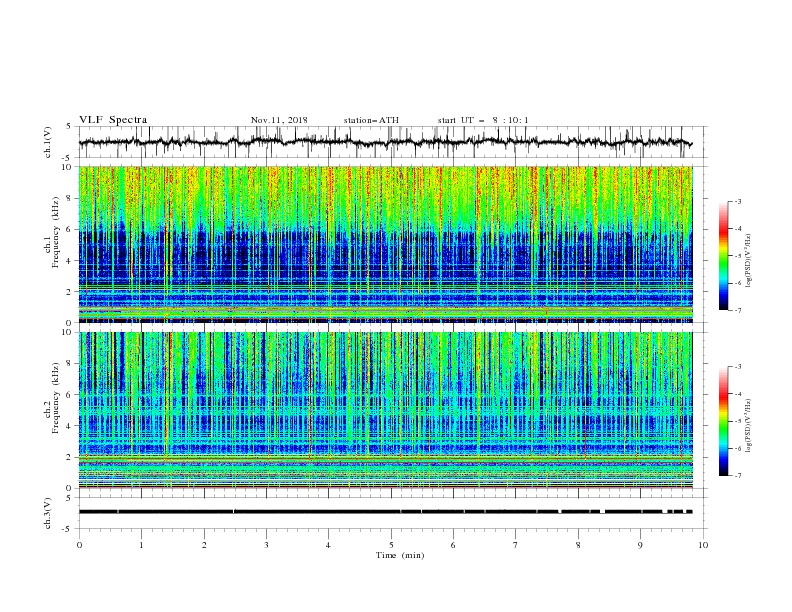Screen dimensions: 792x612
Task: Click the ch.1 spectrogram color scale bar
Action: 724,256
